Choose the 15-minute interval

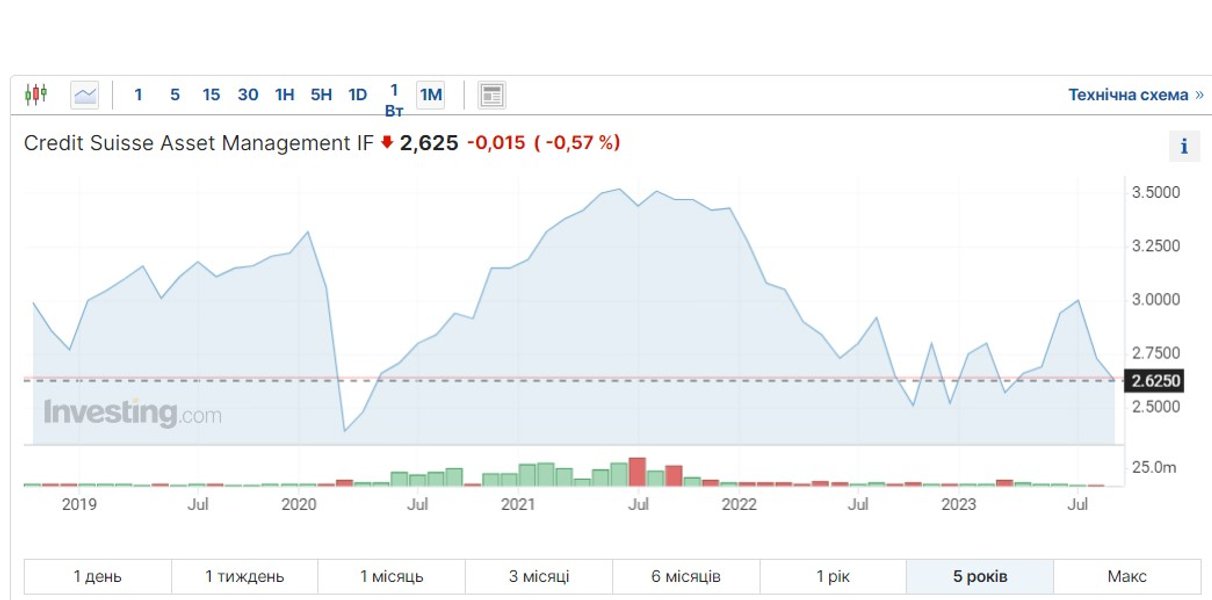(x=211, y=95)
